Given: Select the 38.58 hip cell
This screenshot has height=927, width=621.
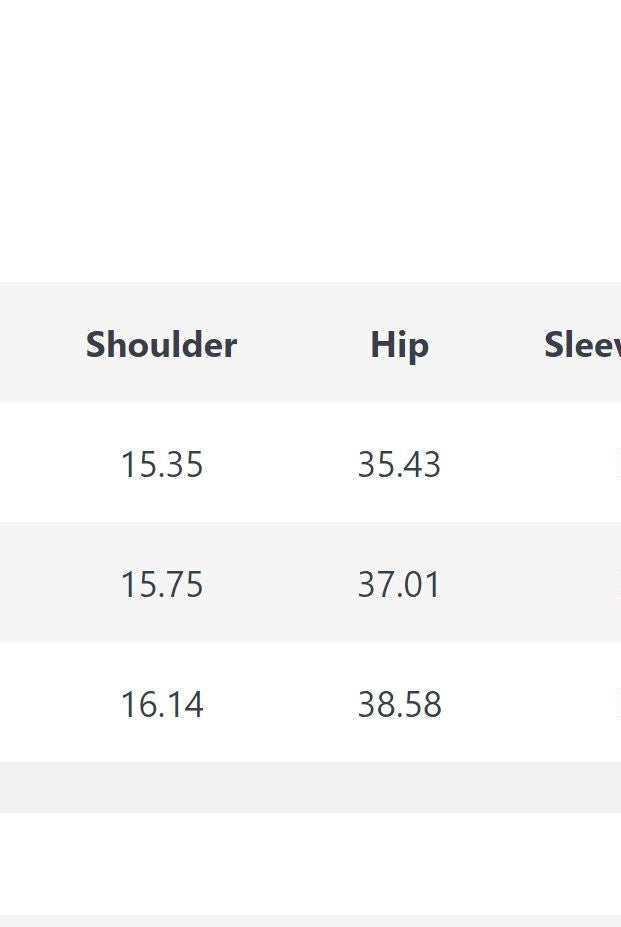Looking at the screenshot, I should pyautogui.click(x=399, y=705).
